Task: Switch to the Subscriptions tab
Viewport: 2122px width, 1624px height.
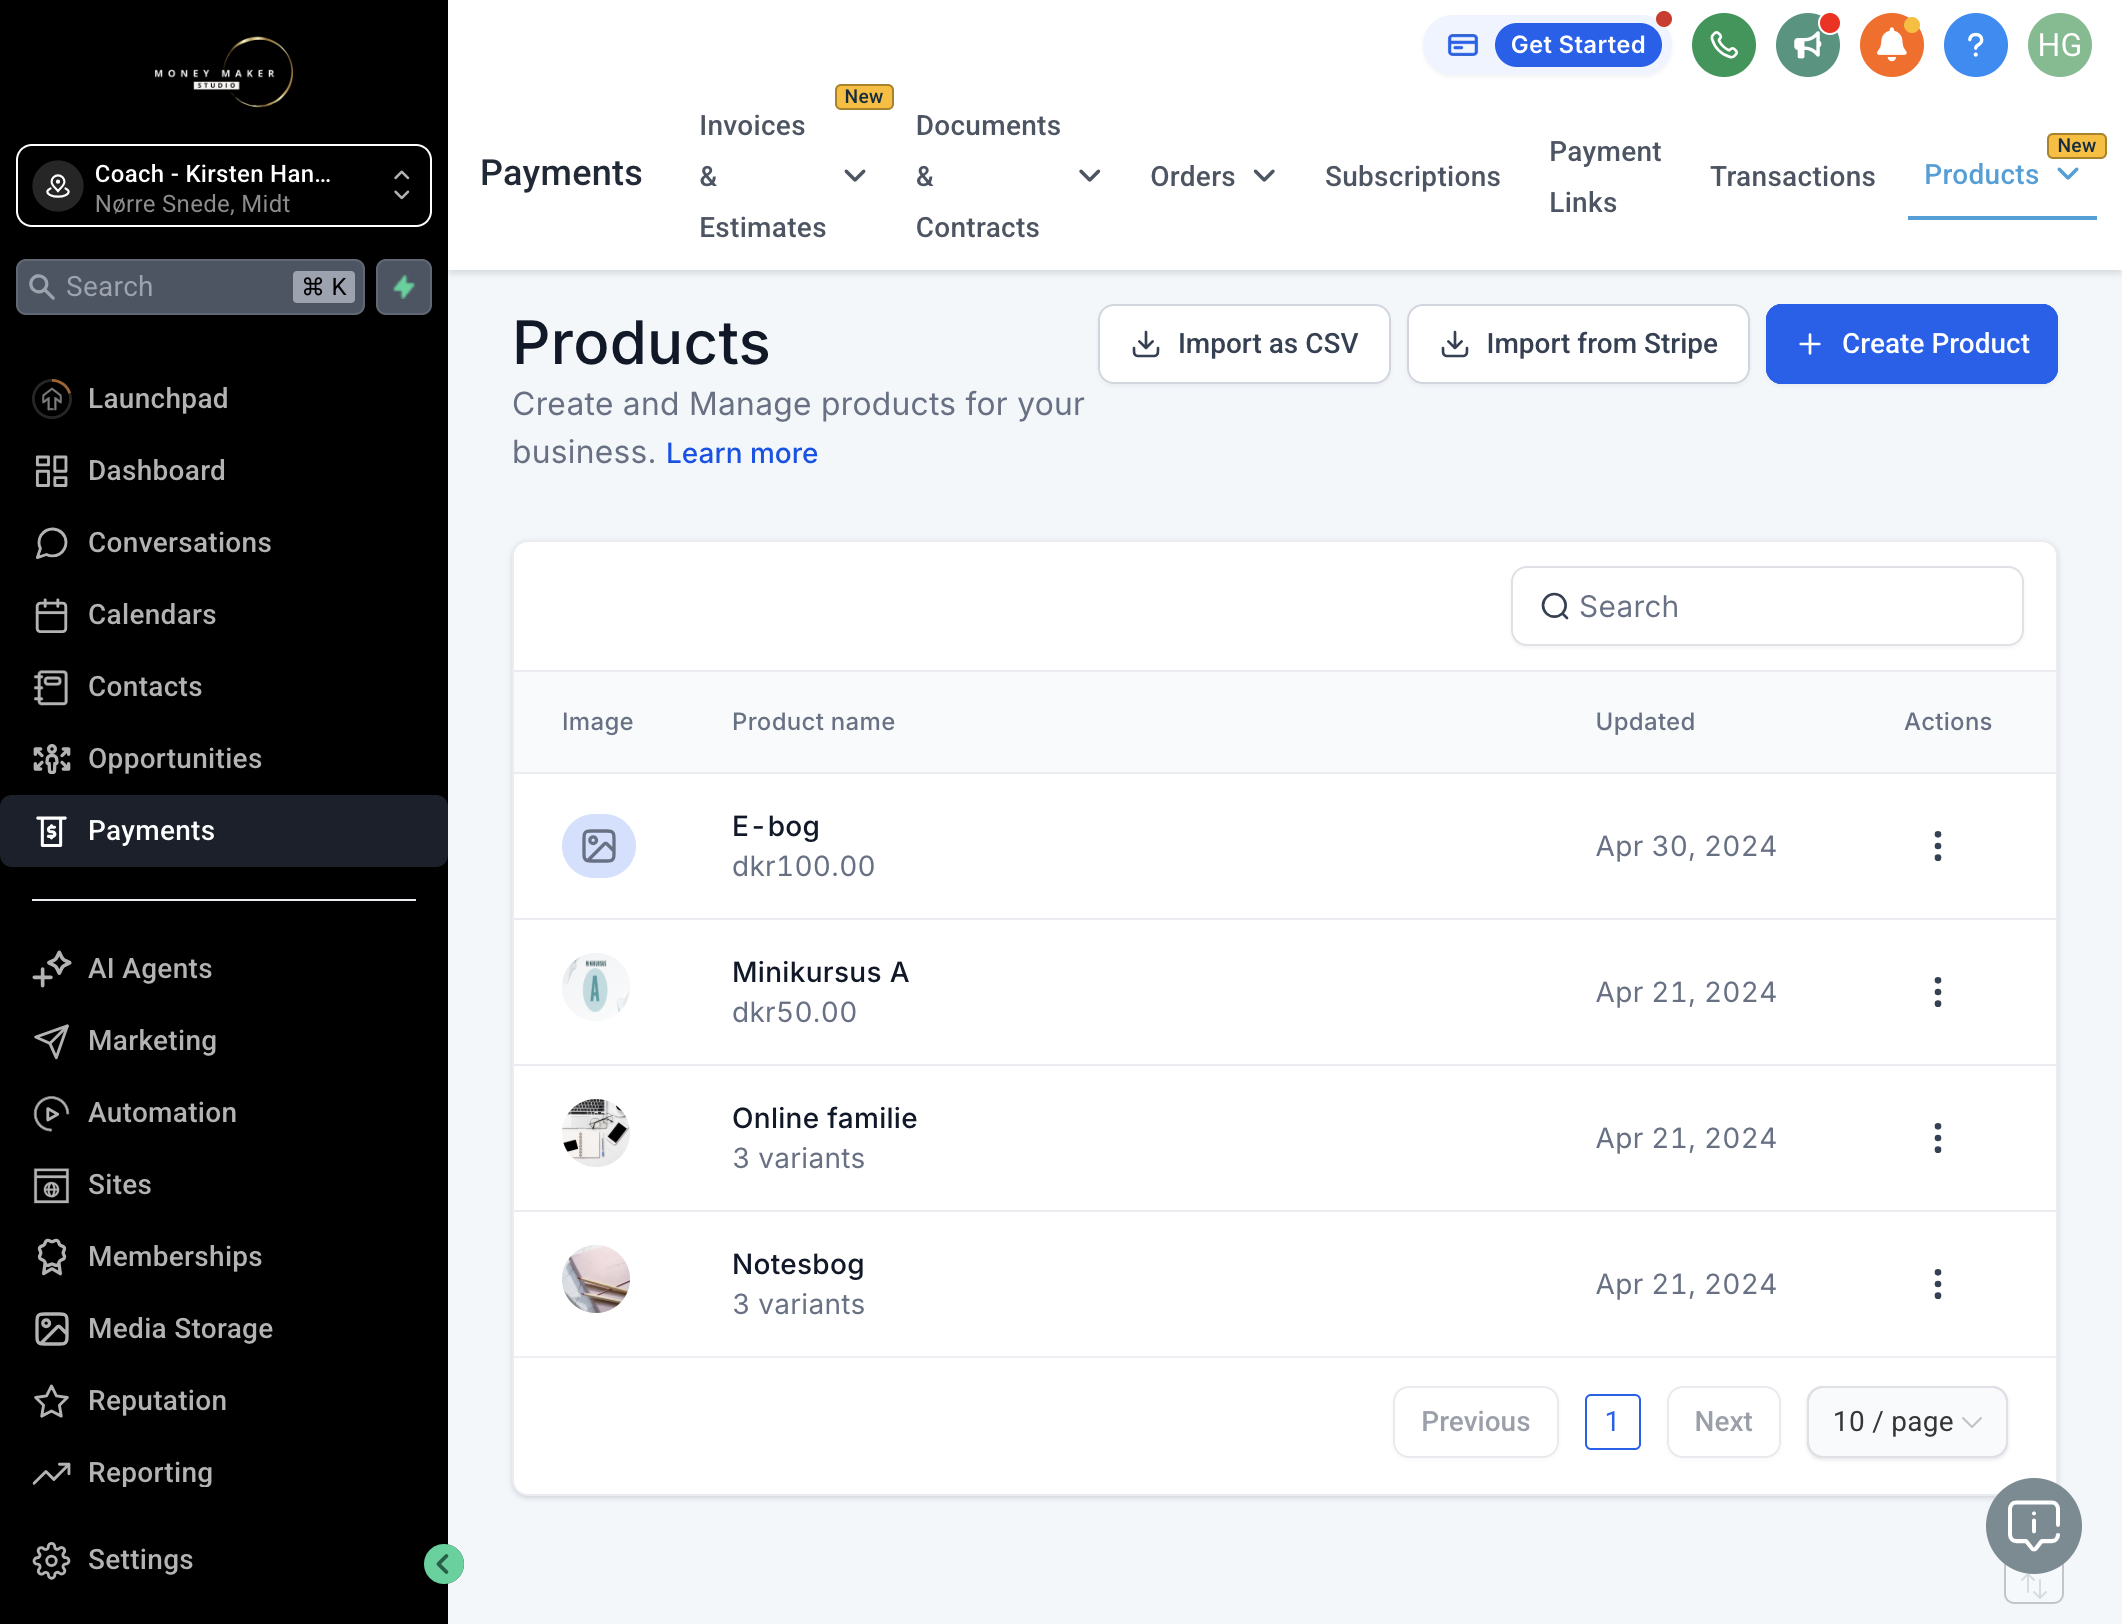Action: 1412,176
